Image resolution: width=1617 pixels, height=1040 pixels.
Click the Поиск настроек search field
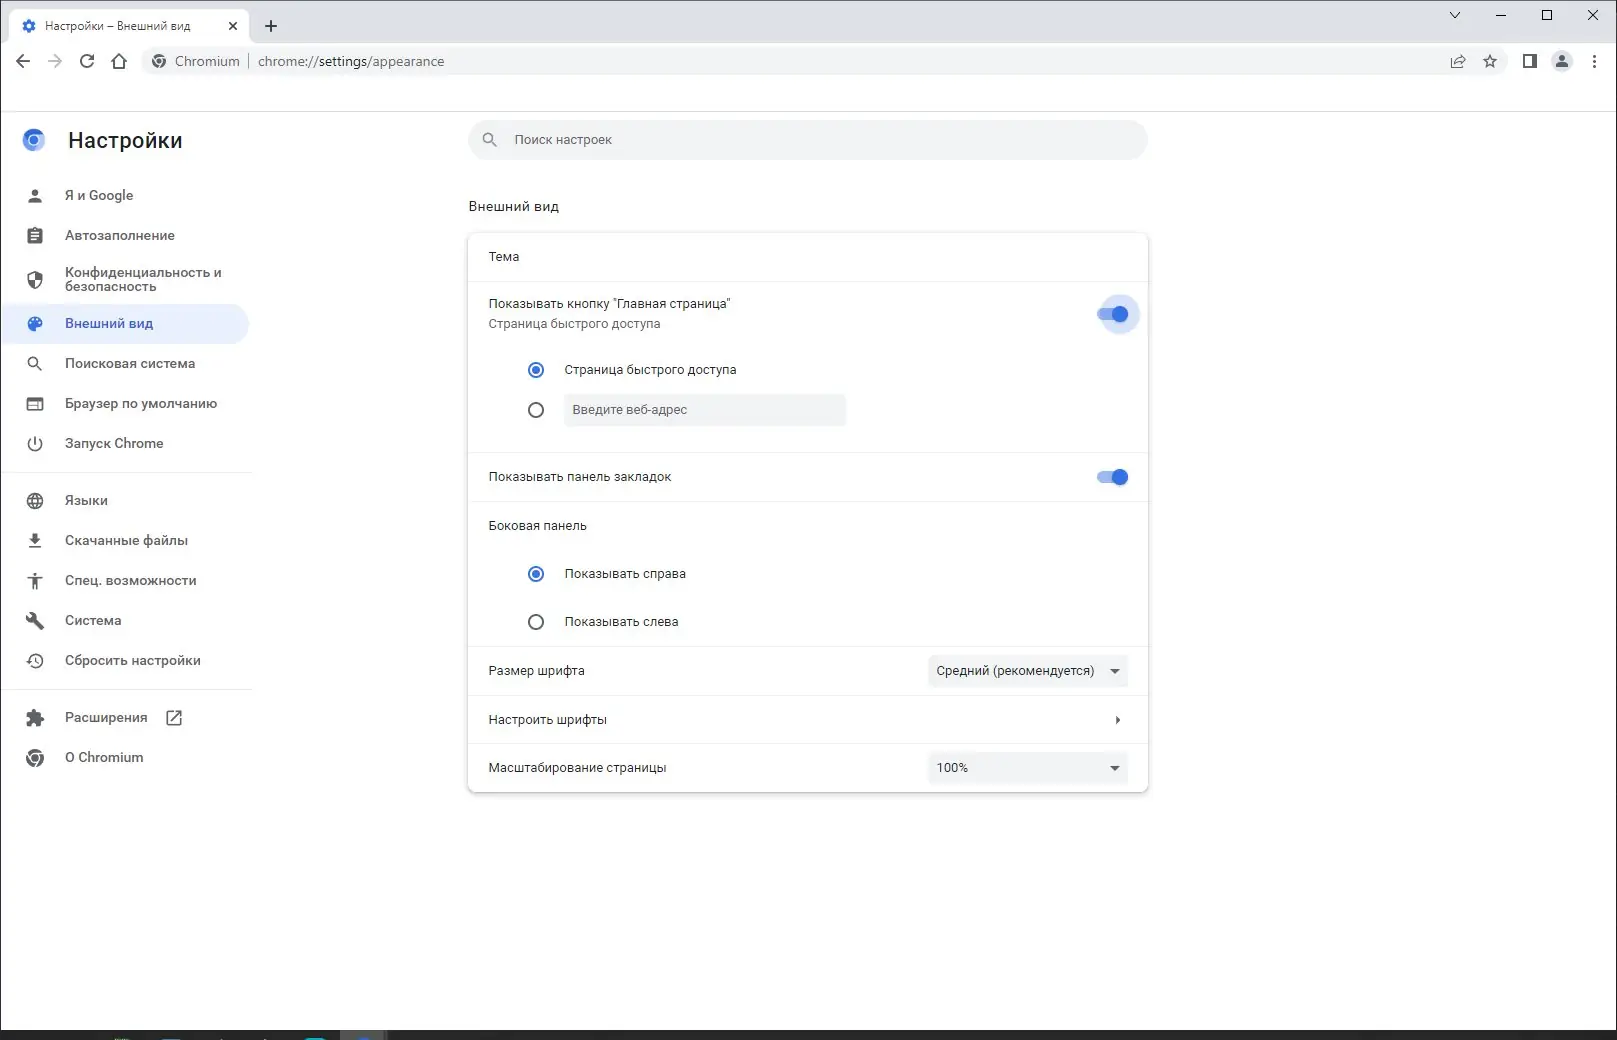(808, 140)
